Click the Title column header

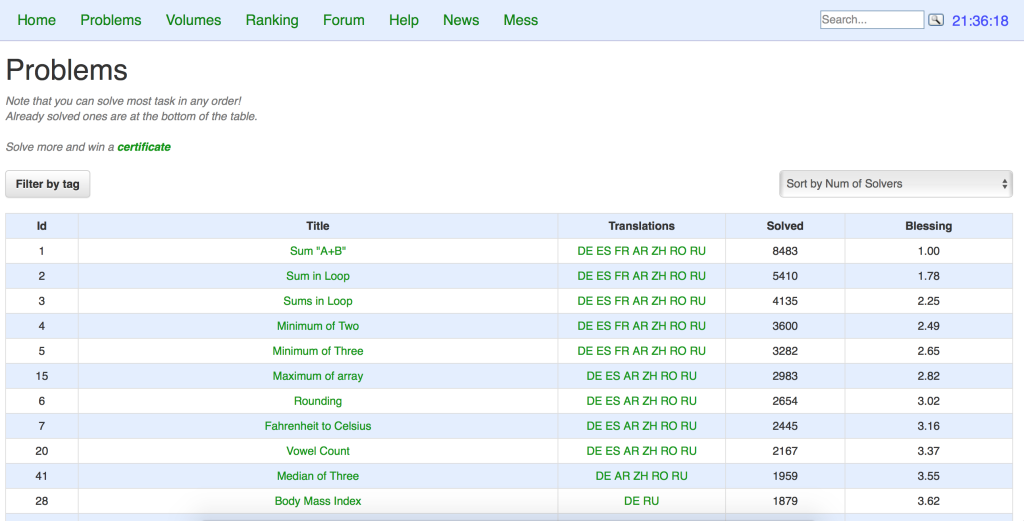[318, 226]
